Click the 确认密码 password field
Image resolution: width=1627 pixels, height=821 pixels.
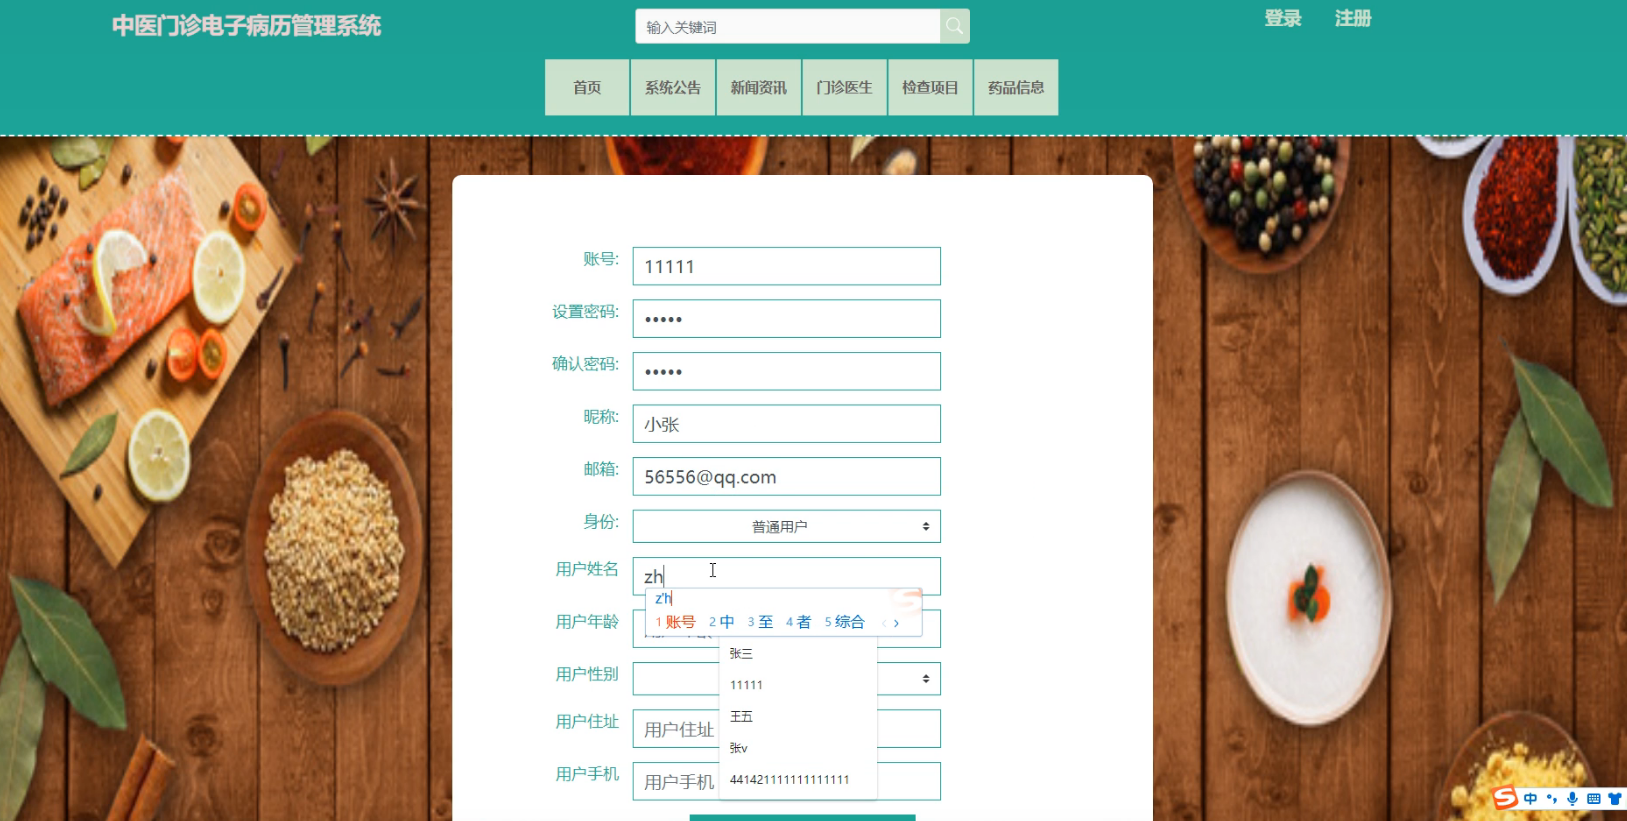click(787, 371)
